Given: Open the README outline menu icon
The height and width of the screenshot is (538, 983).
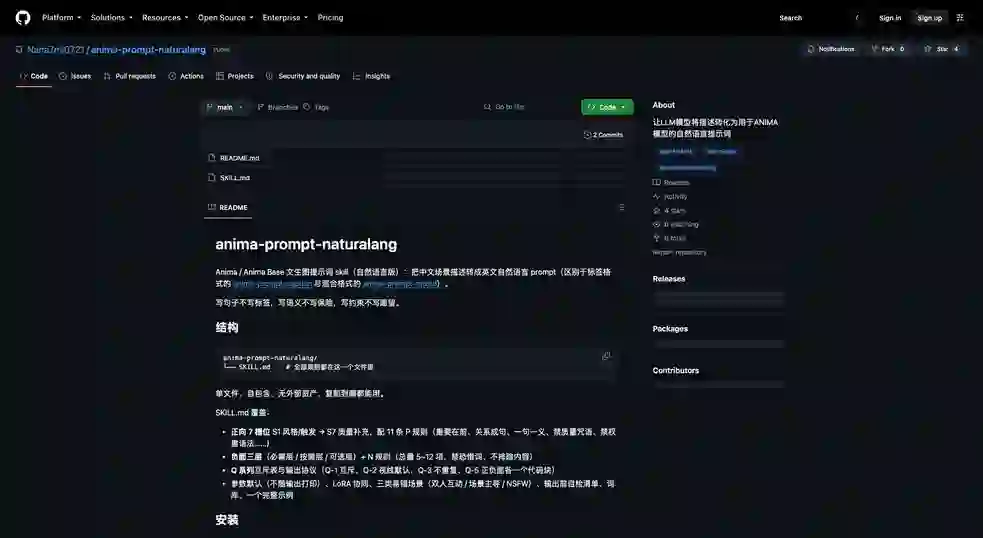Looking at the screenshot, I should [x=621, y=208].
